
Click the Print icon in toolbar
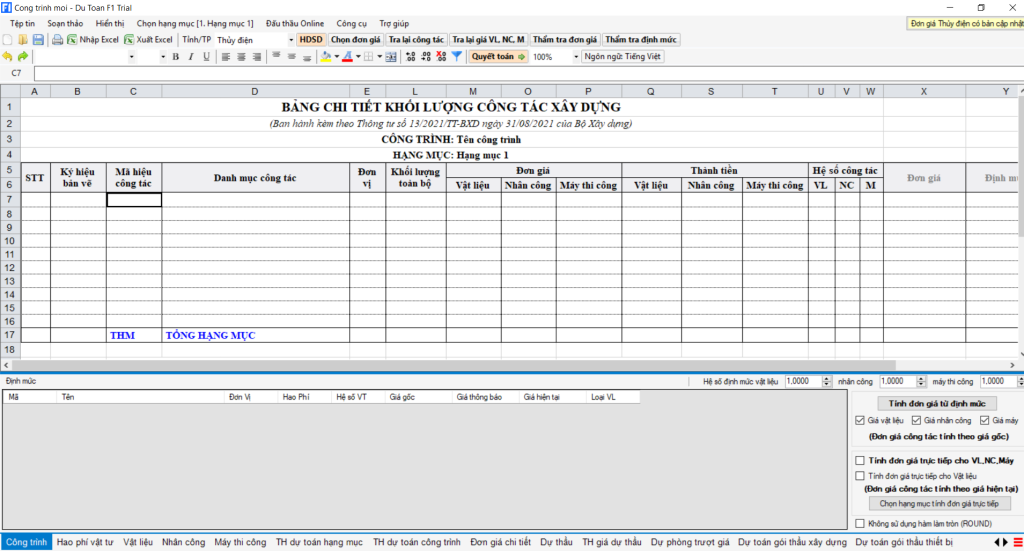57,39
